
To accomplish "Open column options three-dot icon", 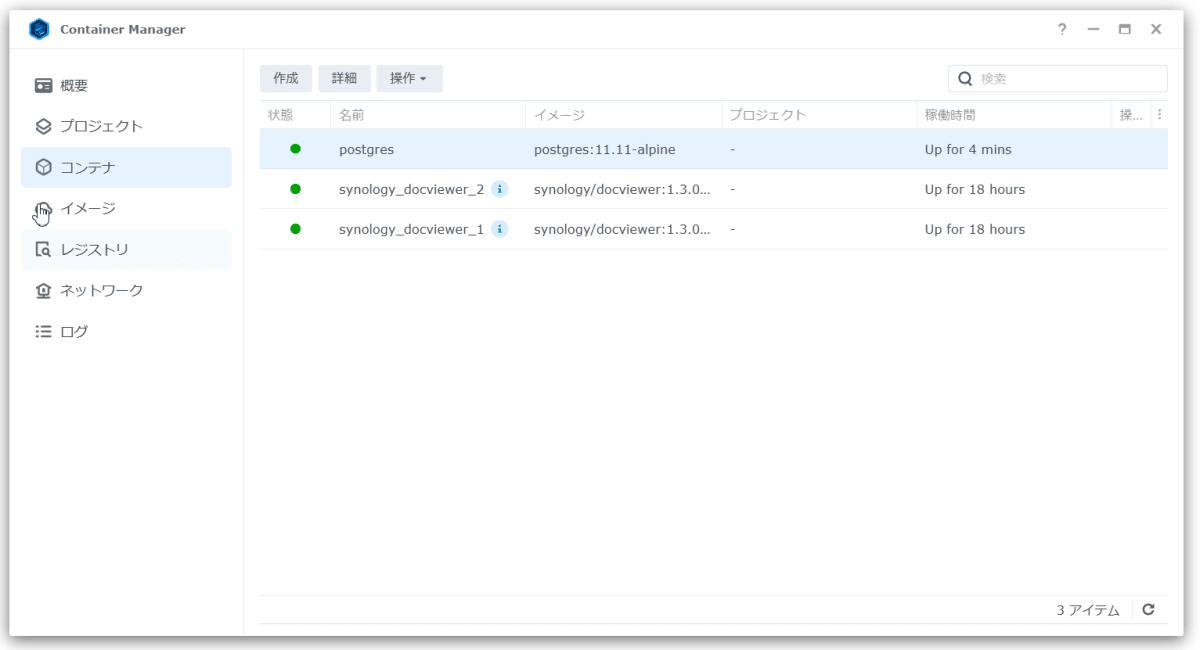I will (x=1160, y=115).
